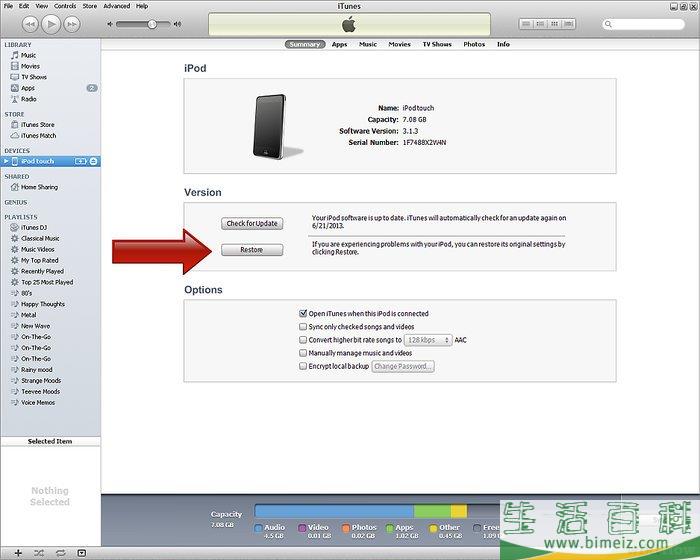Switch to the device Movies tab
The image size is (700, 560).
point(400,44)
